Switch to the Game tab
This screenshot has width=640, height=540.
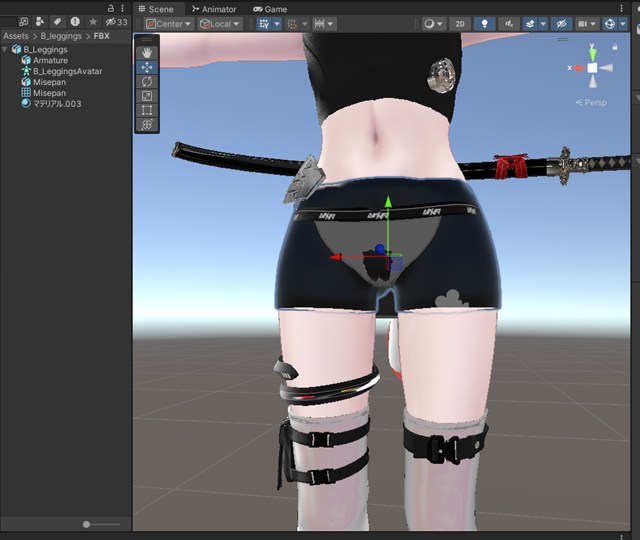tap(269, 9)
